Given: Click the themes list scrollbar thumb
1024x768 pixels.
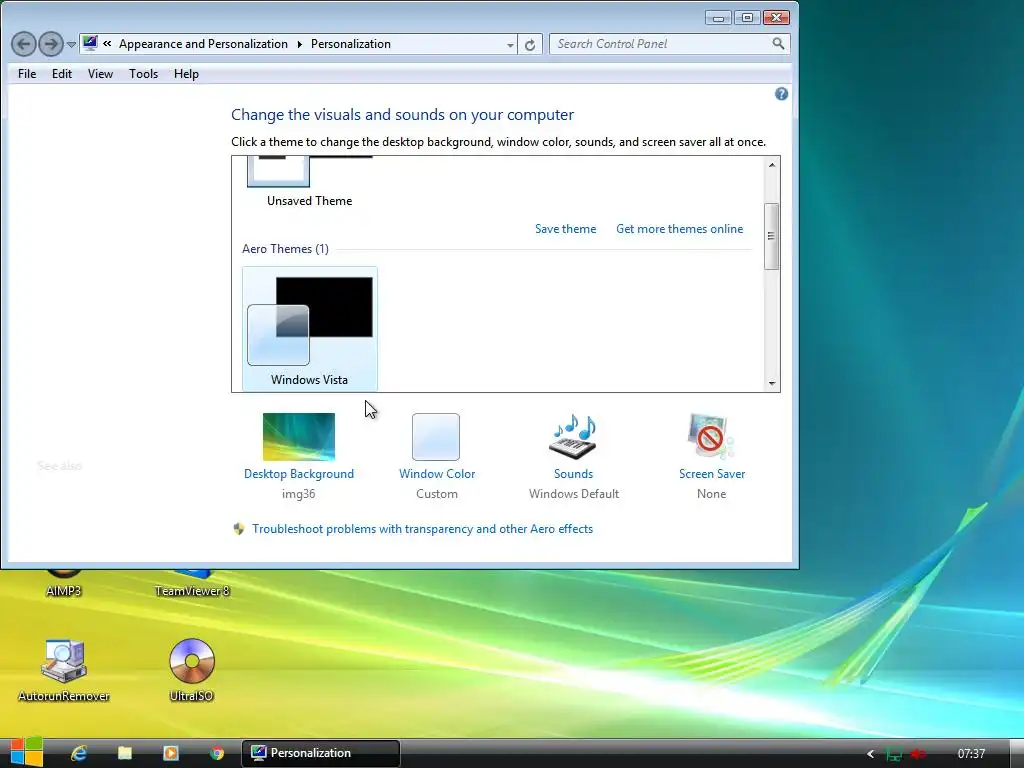Looking at the screenshot, I should click(771, 236).
